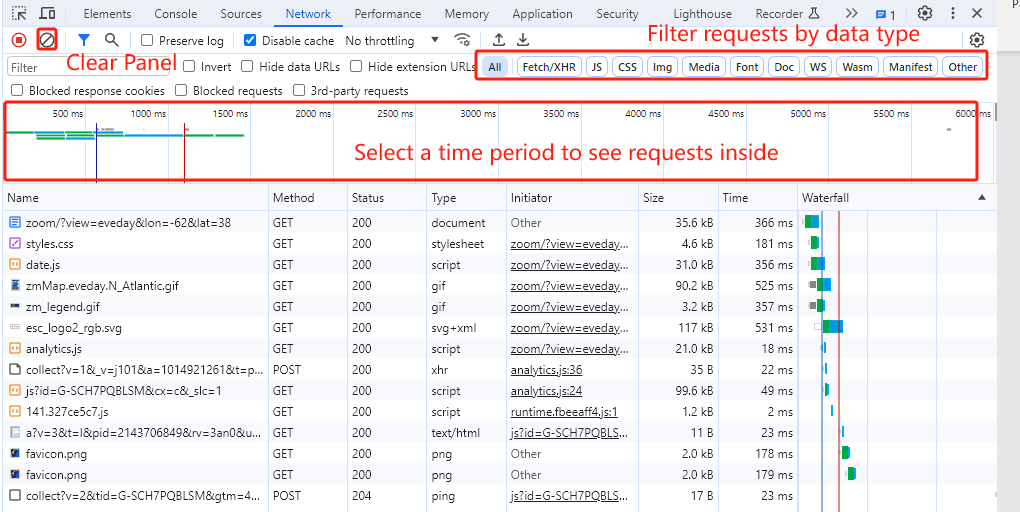Clear the network log

point(47,40)
